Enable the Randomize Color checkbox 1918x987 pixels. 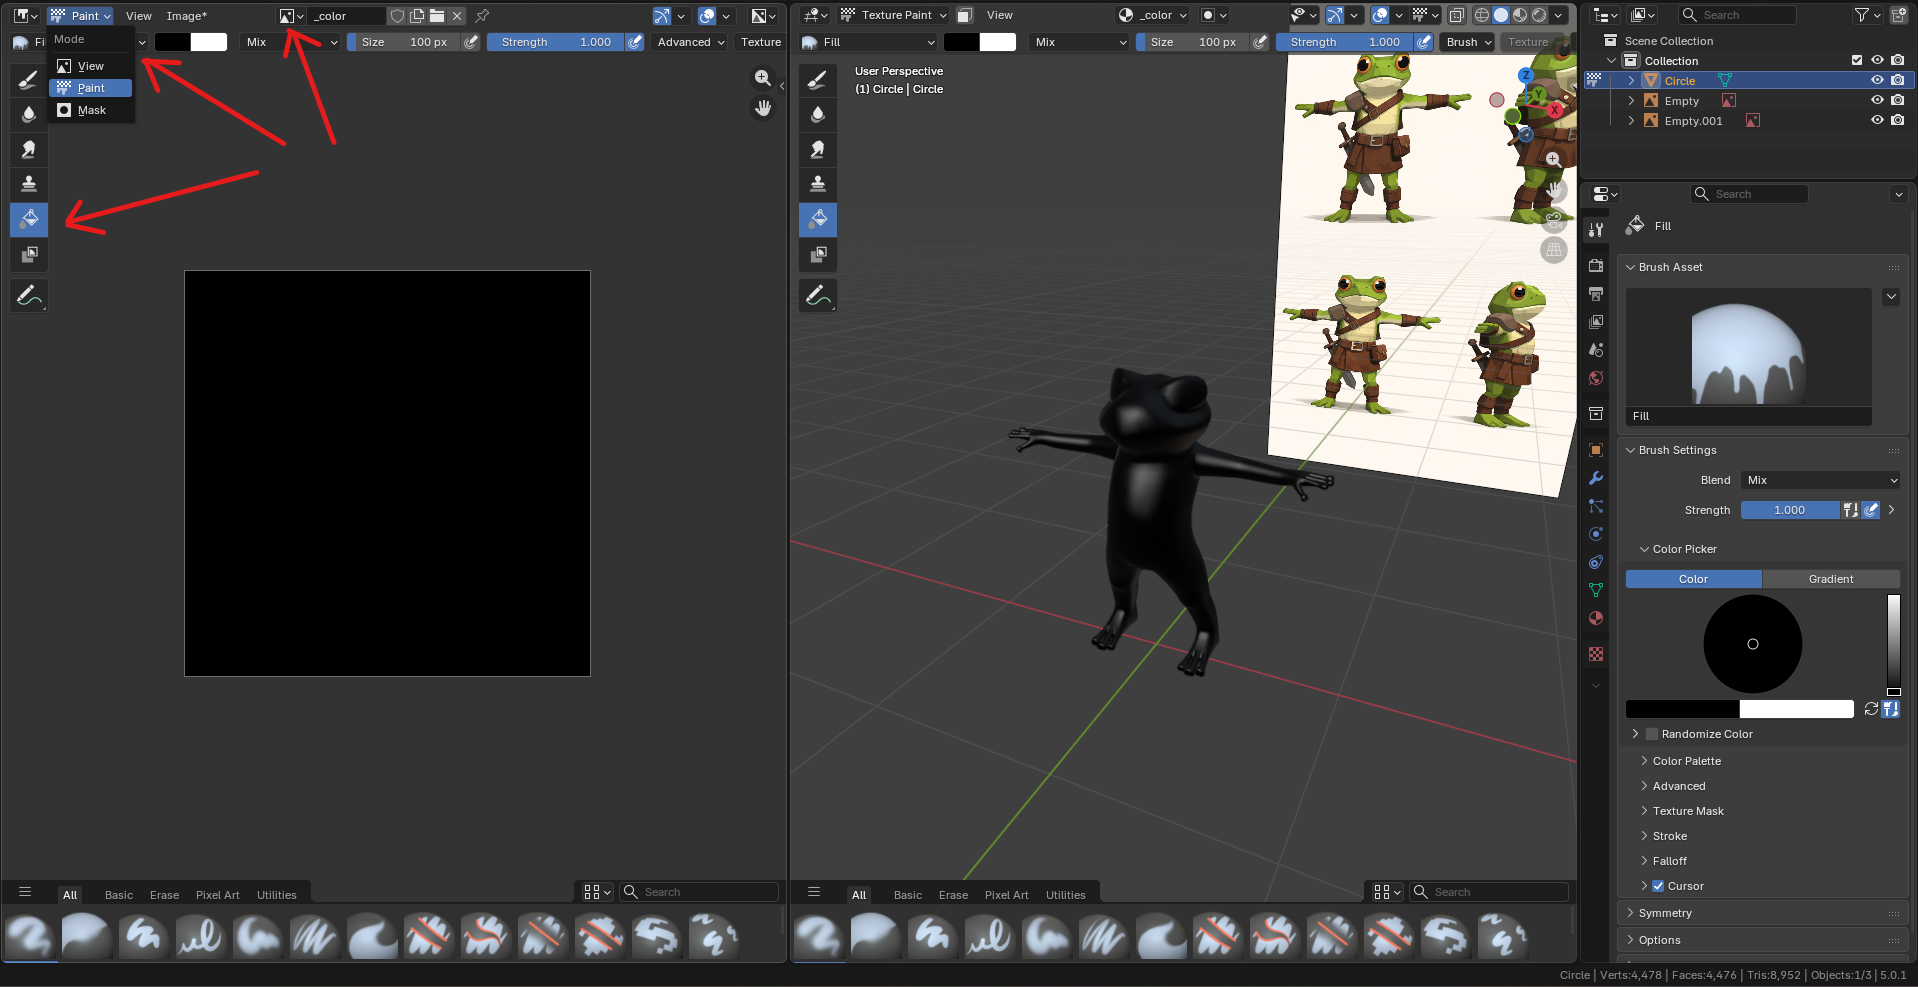[x=1652, y=734]
